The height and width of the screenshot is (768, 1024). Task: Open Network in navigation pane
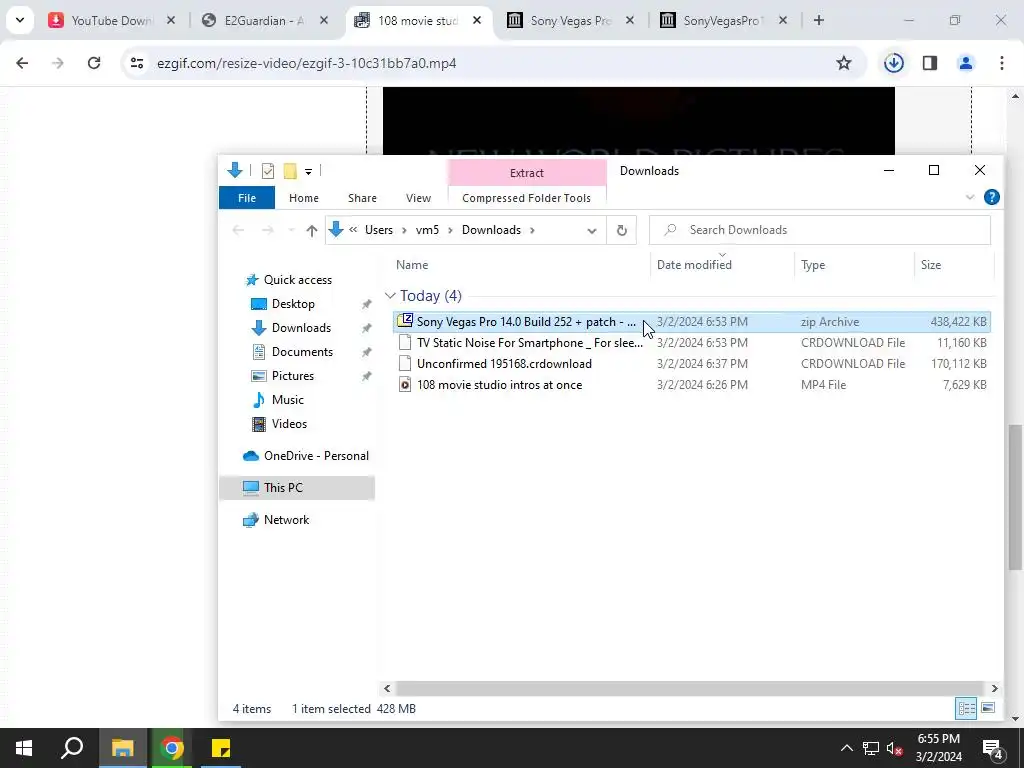point(286,520)
